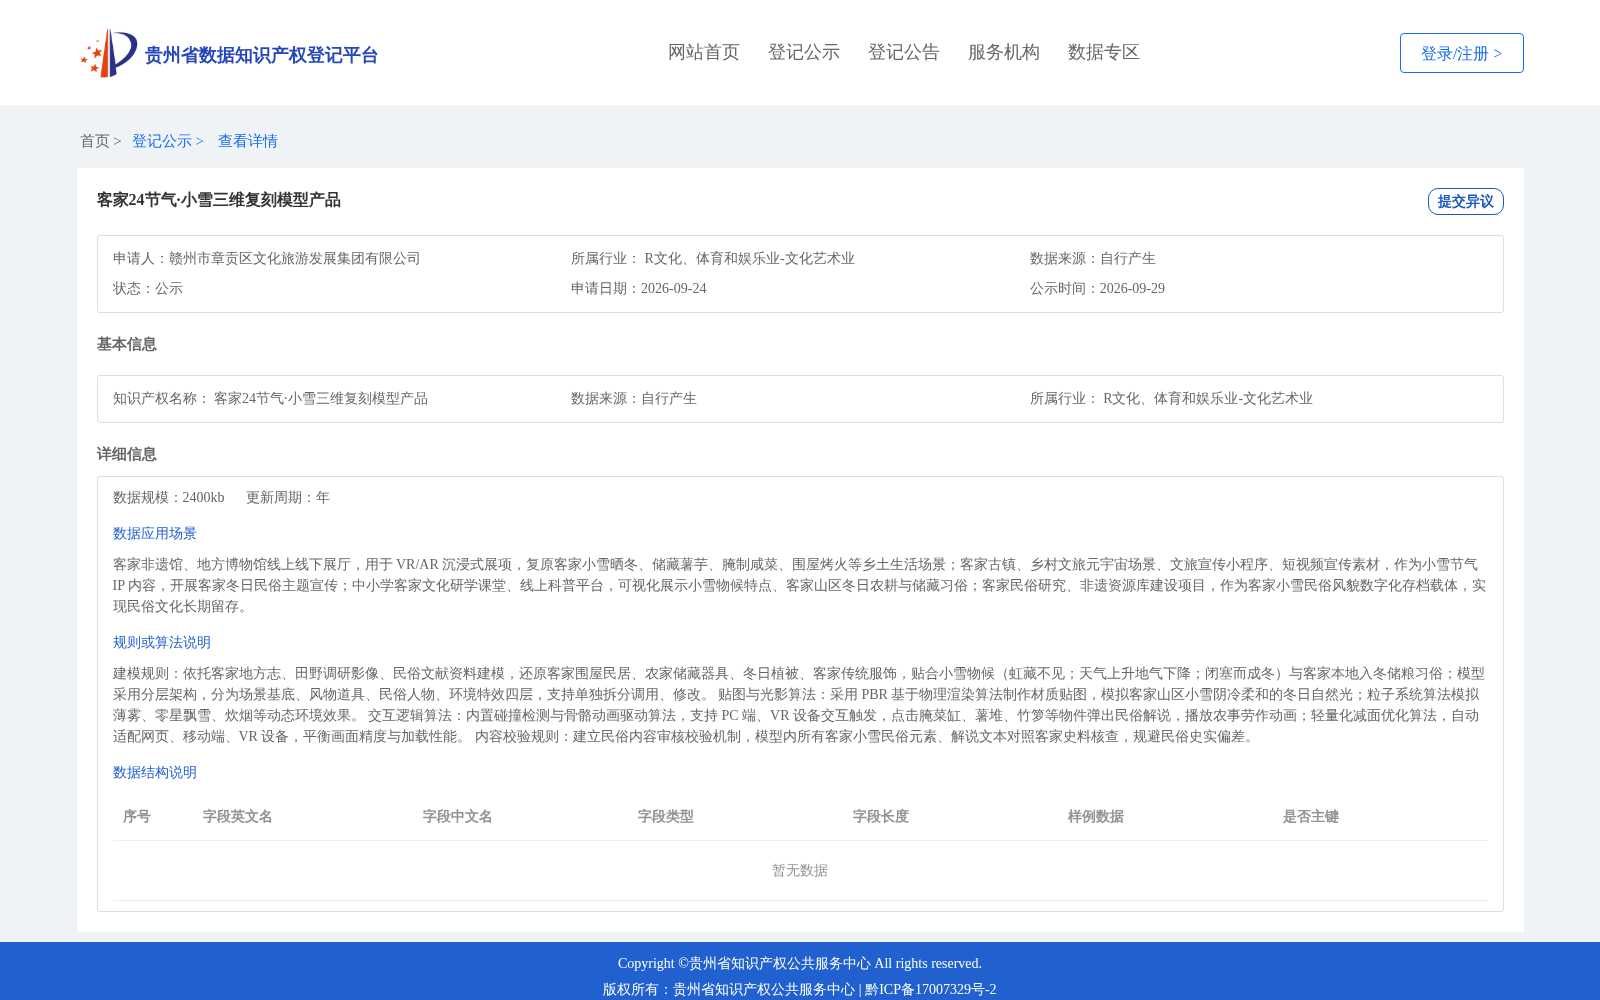The width and height of the screenshot is (1600, 1000).
Task: Click the 基本信息 section heading
Action: pyautogui.click(x=127, y=344)
